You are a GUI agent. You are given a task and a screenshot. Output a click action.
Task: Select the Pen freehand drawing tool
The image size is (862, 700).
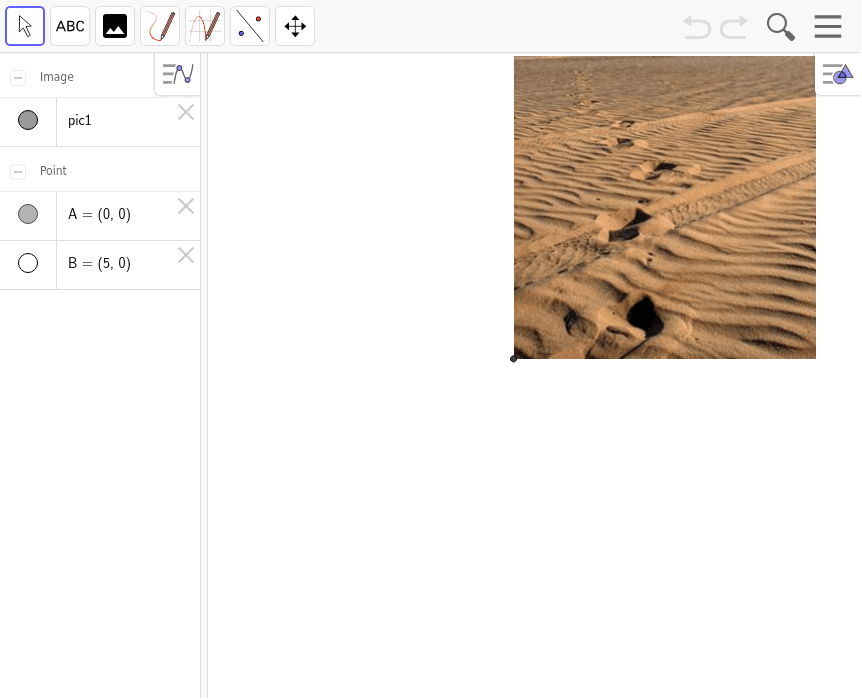click(160, 26)
